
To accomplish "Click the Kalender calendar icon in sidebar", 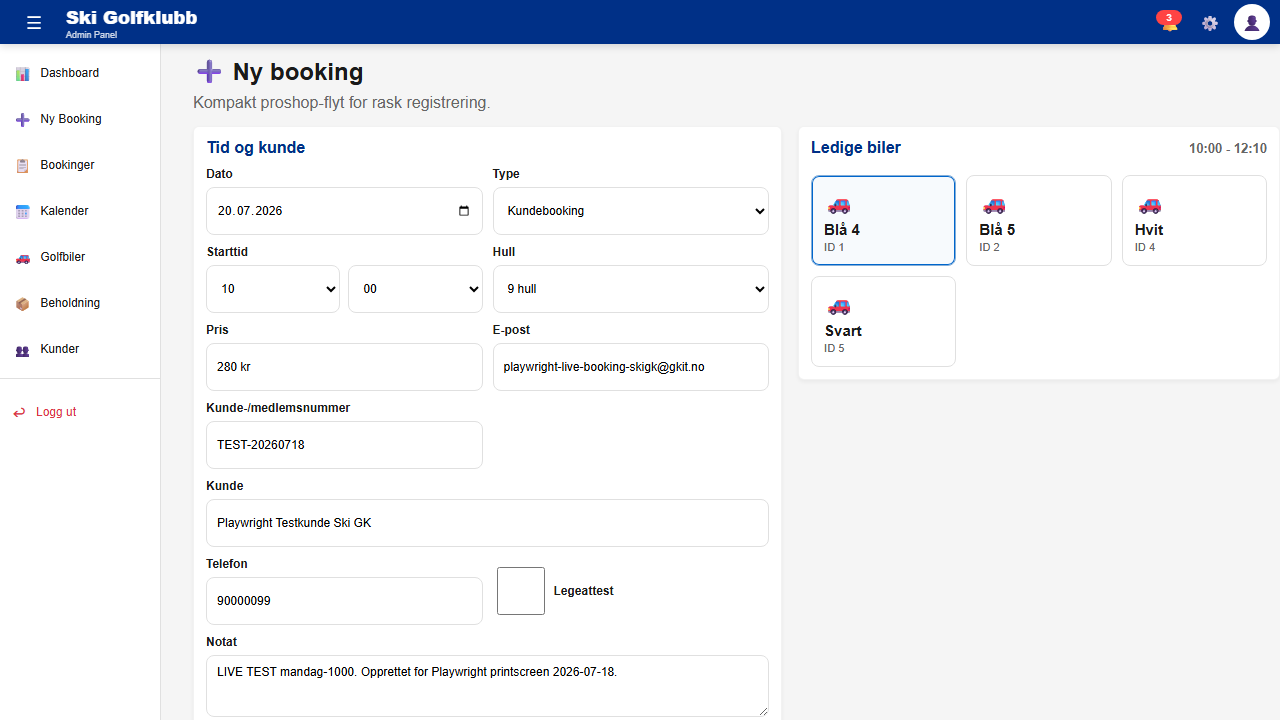I will 22,211.
